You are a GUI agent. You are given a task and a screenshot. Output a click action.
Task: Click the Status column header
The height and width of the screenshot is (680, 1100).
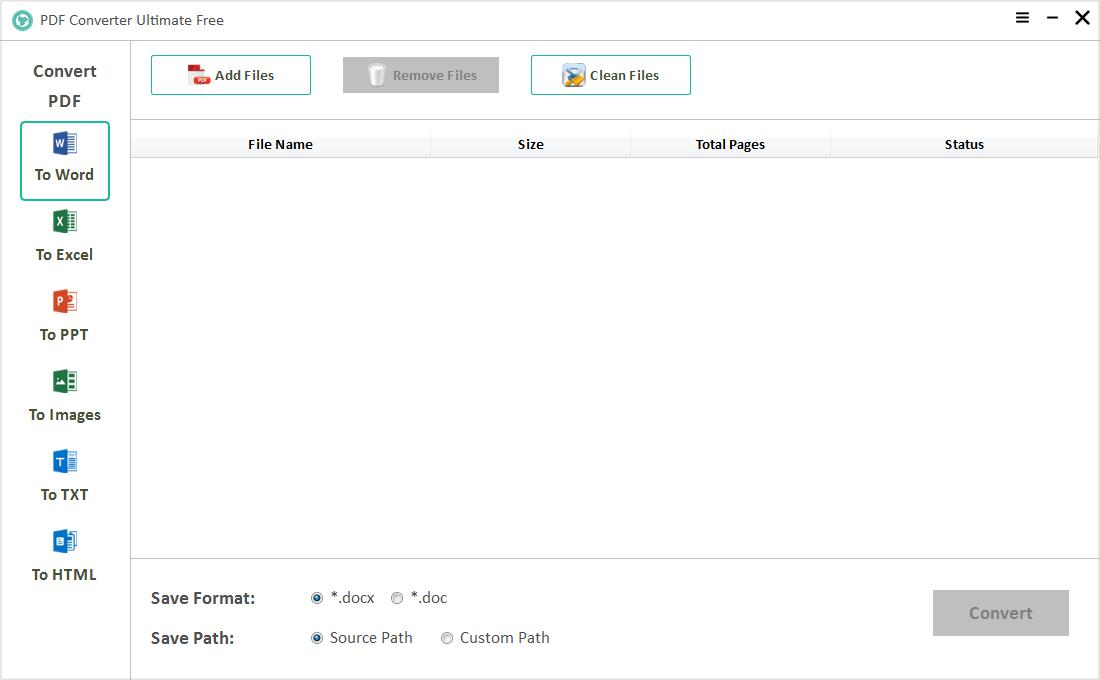963,144
